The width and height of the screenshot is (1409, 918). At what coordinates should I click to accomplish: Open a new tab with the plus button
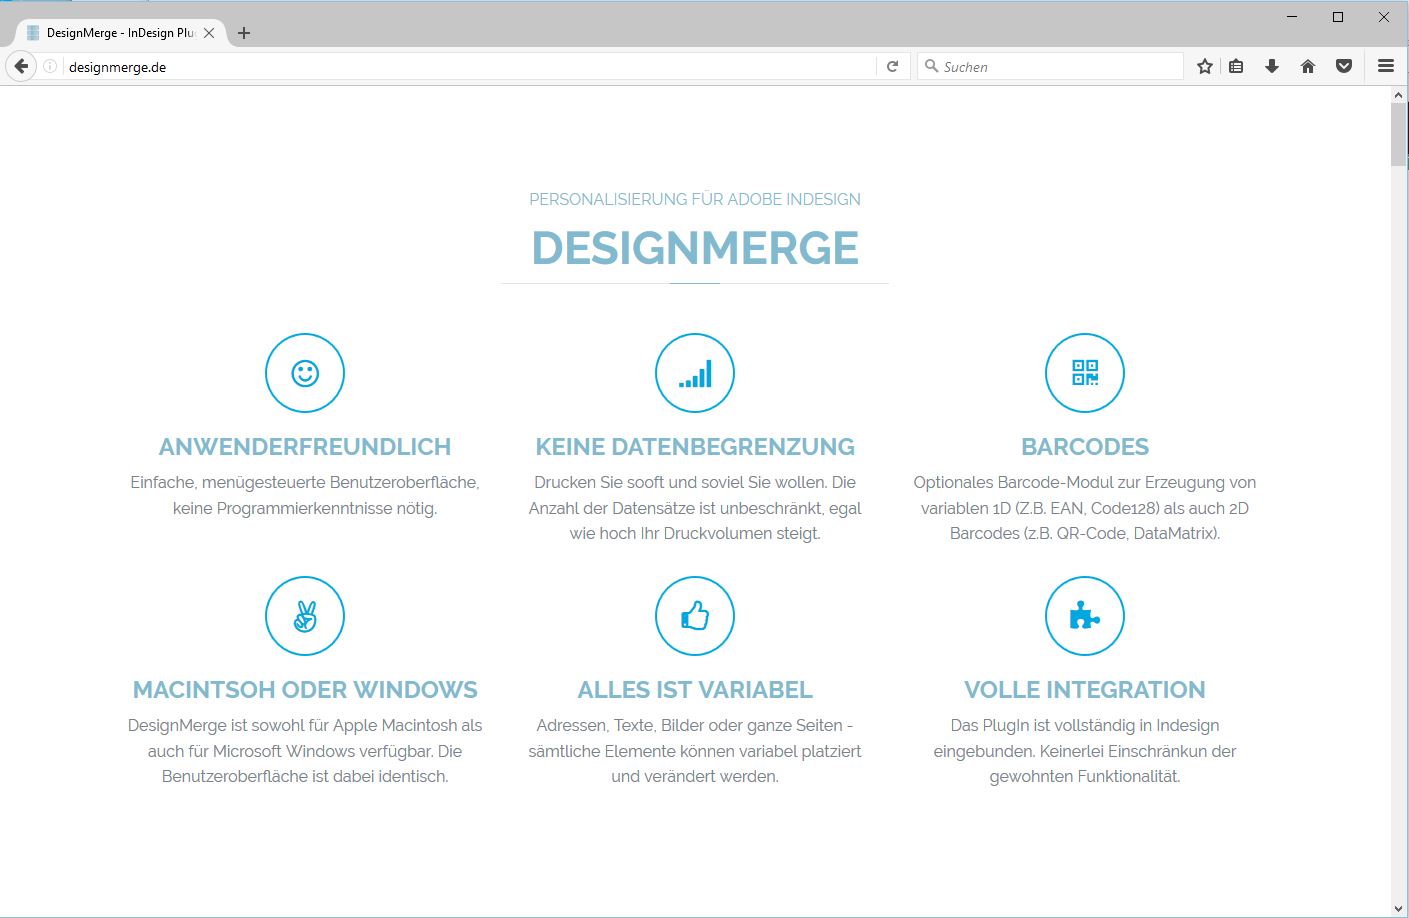243,32
